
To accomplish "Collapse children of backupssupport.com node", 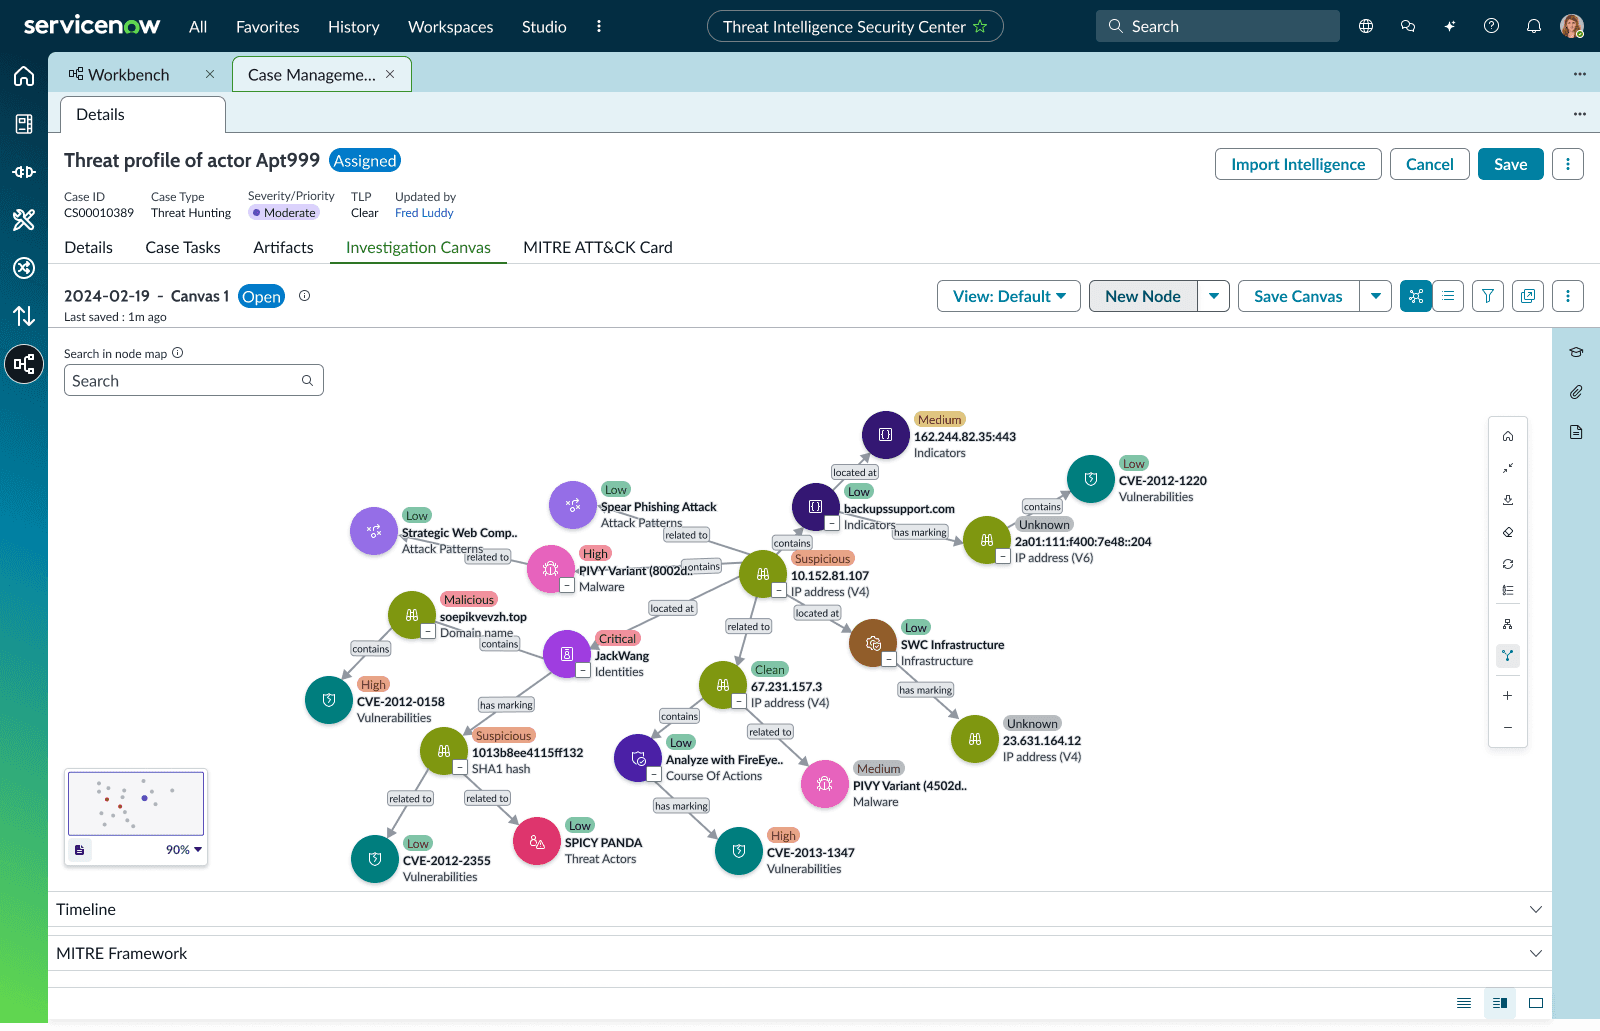I will (832, 523).
